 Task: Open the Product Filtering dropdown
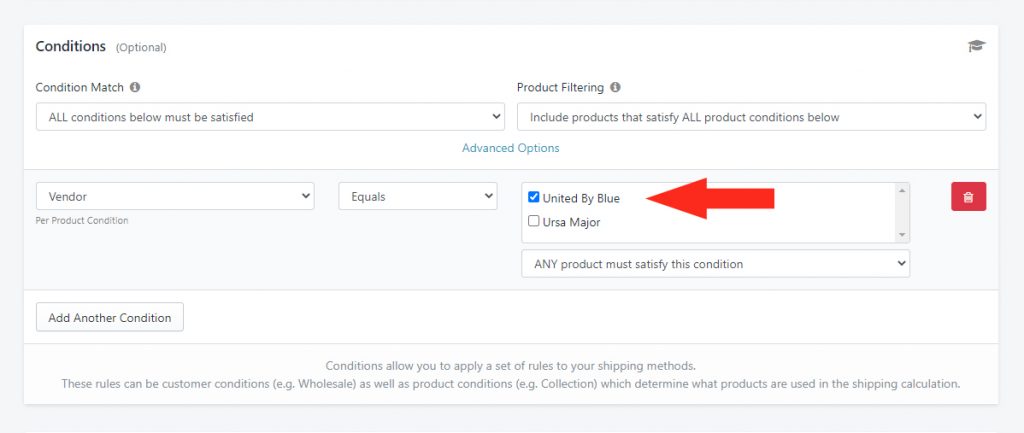coord(752,117)
